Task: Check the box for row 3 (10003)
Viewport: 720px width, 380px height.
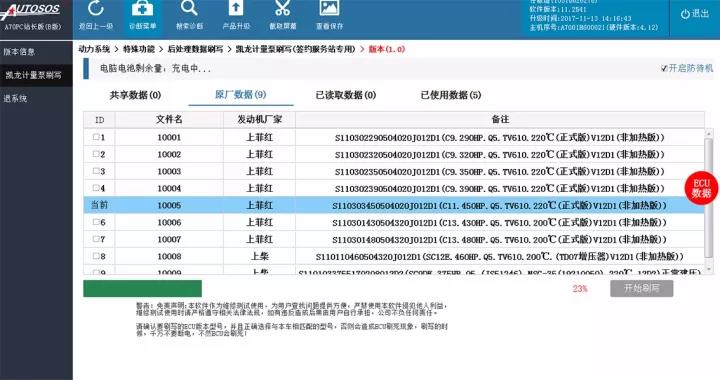Action: click(x=96, y=171)
